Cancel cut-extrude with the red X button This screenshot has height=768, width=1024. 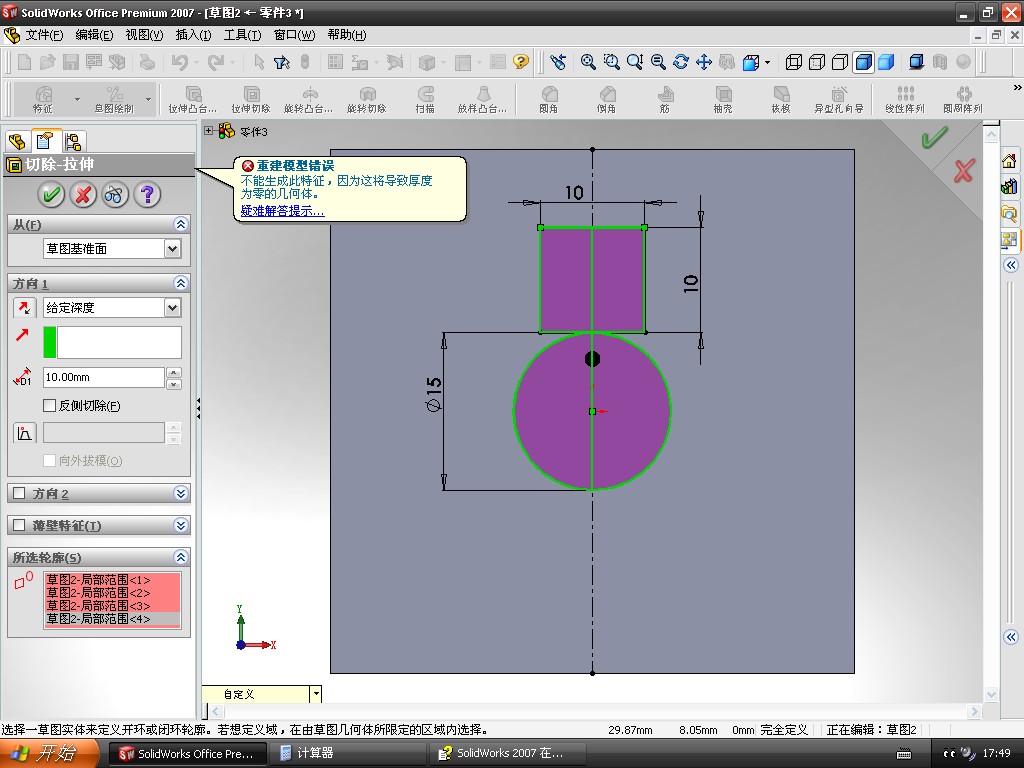coord(84,195)
